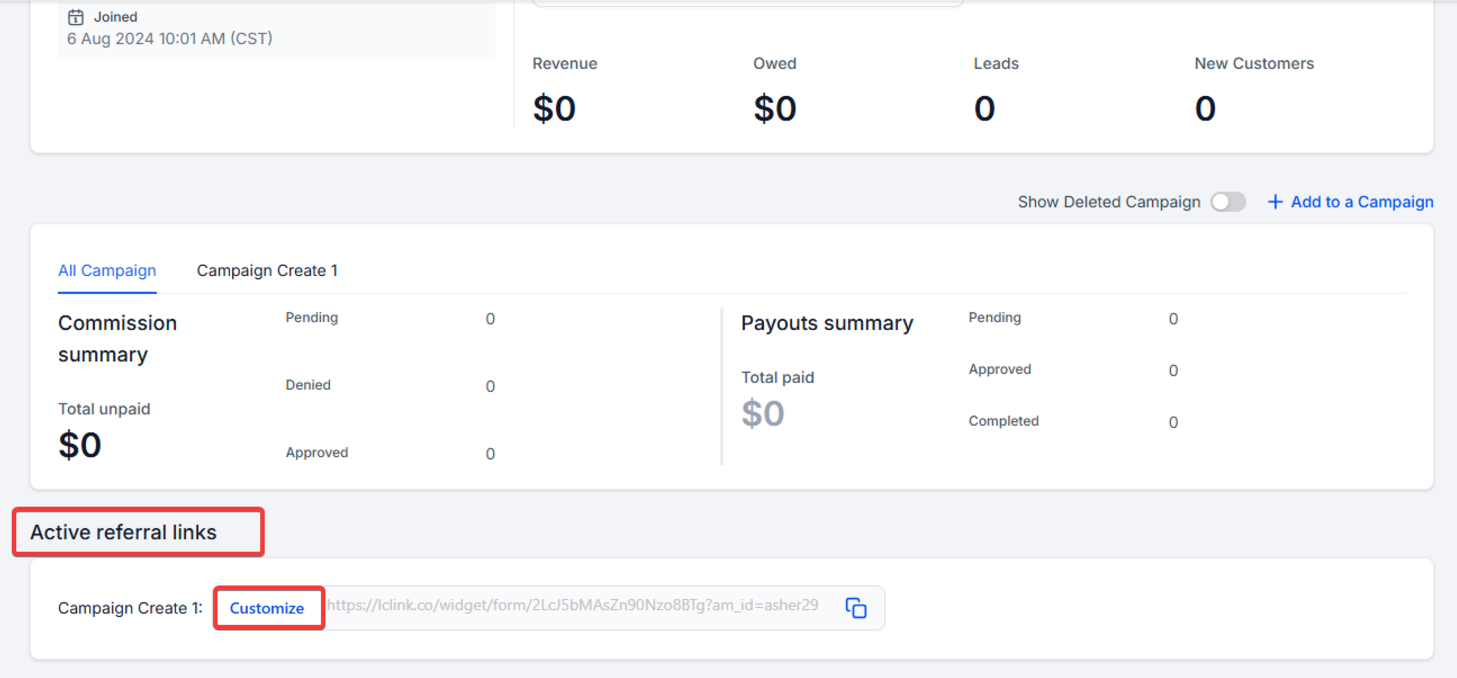
Task: Click the Joined date and time text
Action: coord(170,39)
